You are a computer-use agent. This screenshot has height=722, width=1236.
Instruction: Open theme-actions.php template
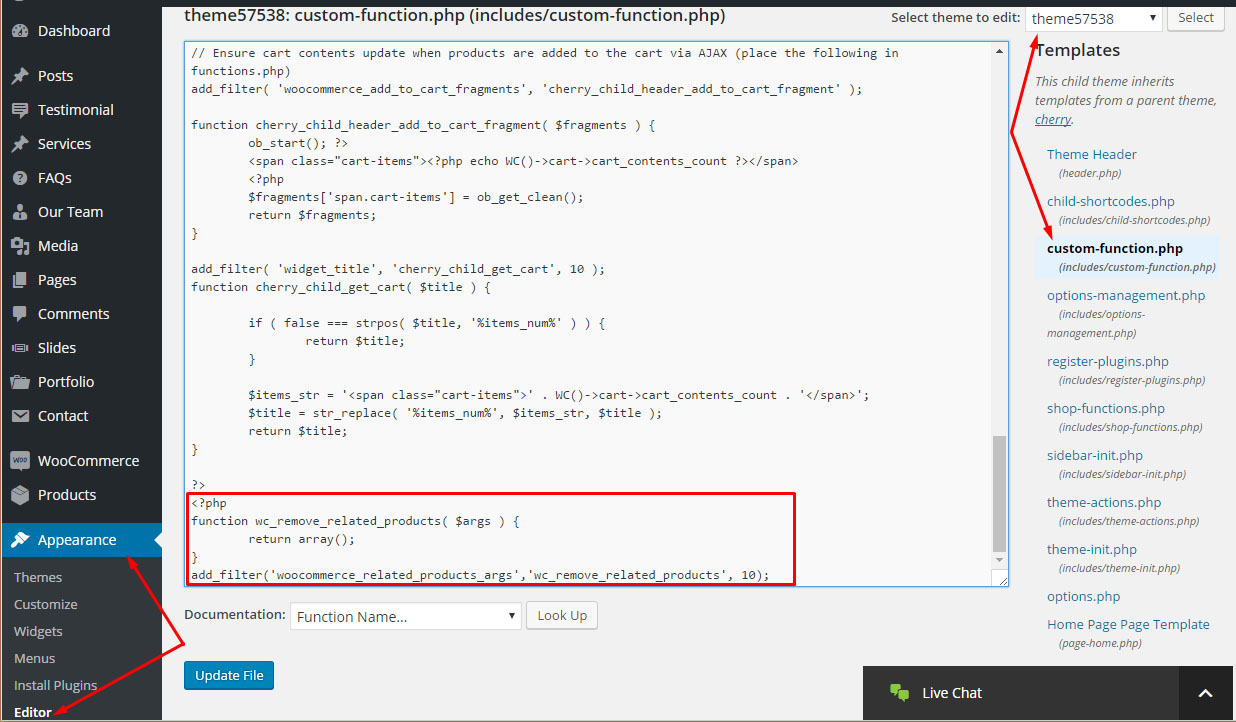click(1104, 502)
